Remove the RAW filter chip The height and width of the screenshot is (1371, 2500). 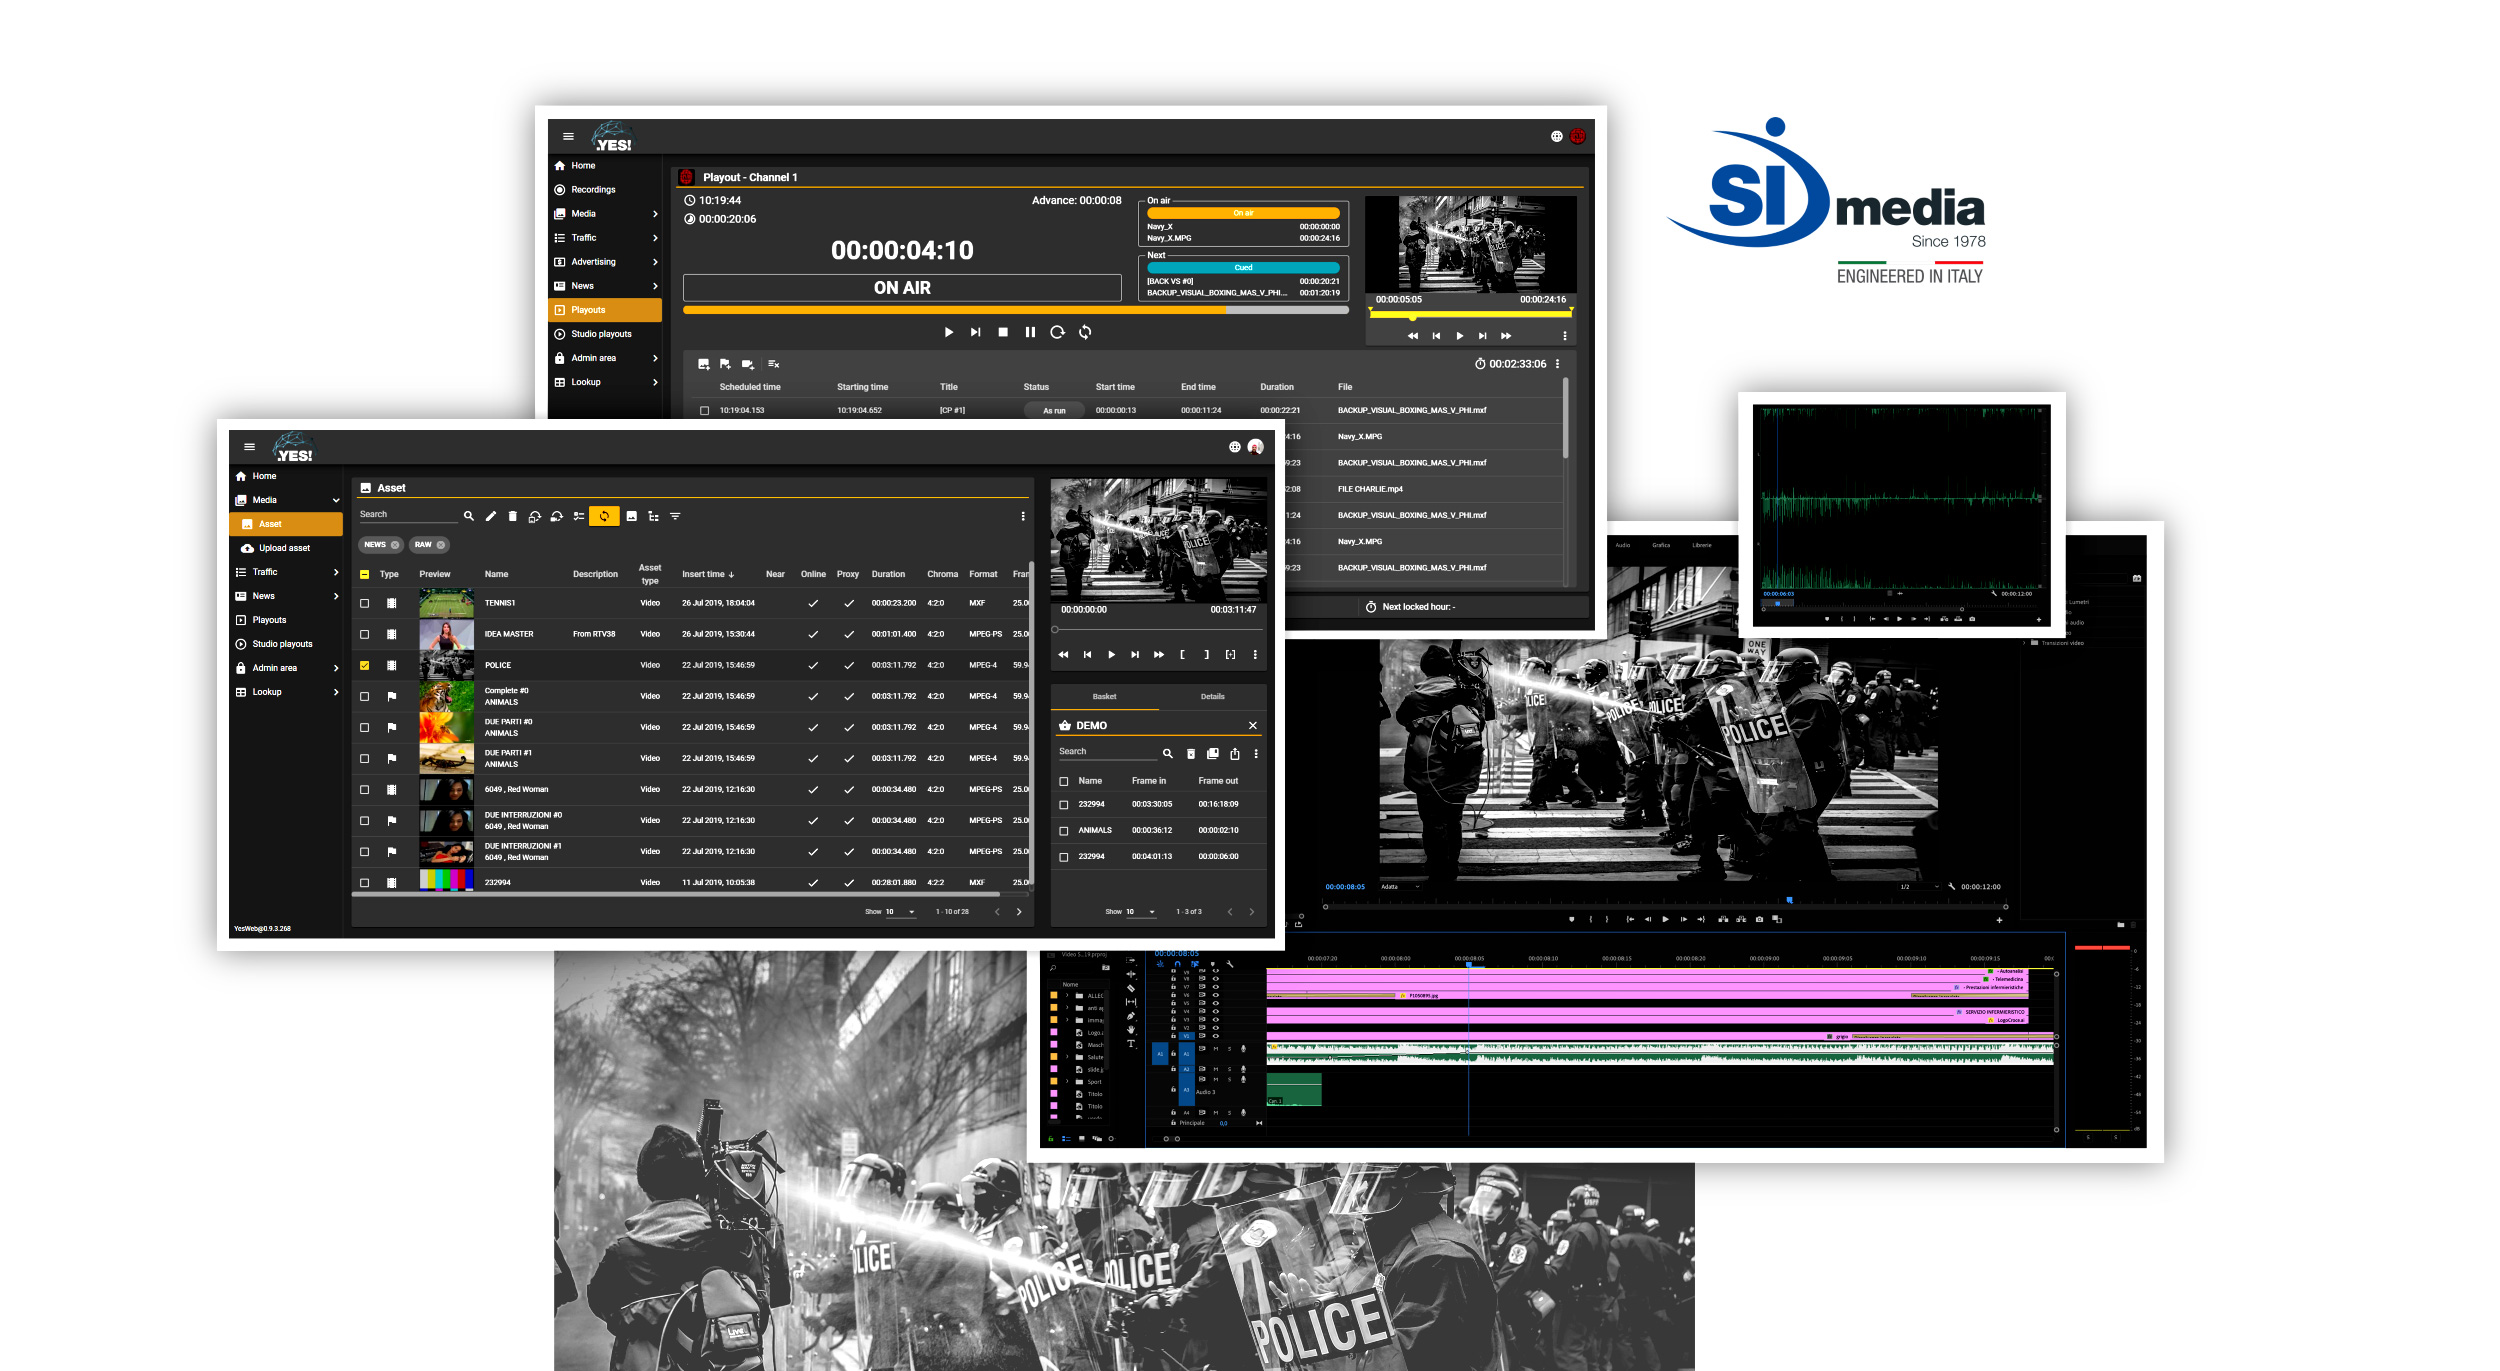pos(440,545)
